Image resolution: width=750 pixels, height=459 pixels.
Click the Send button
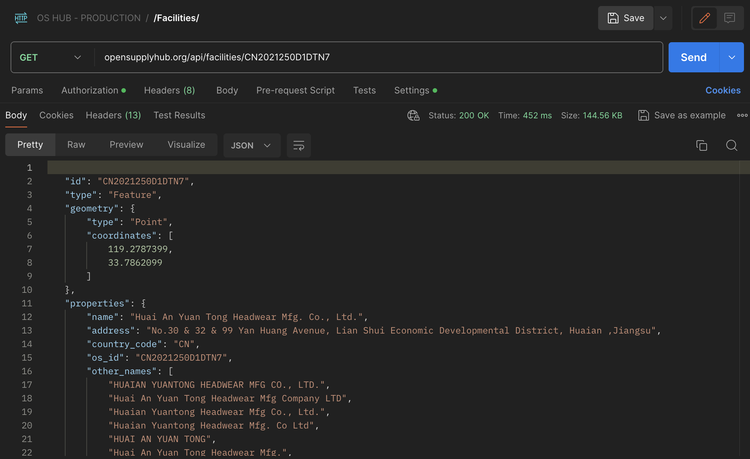tap(693, 57)
